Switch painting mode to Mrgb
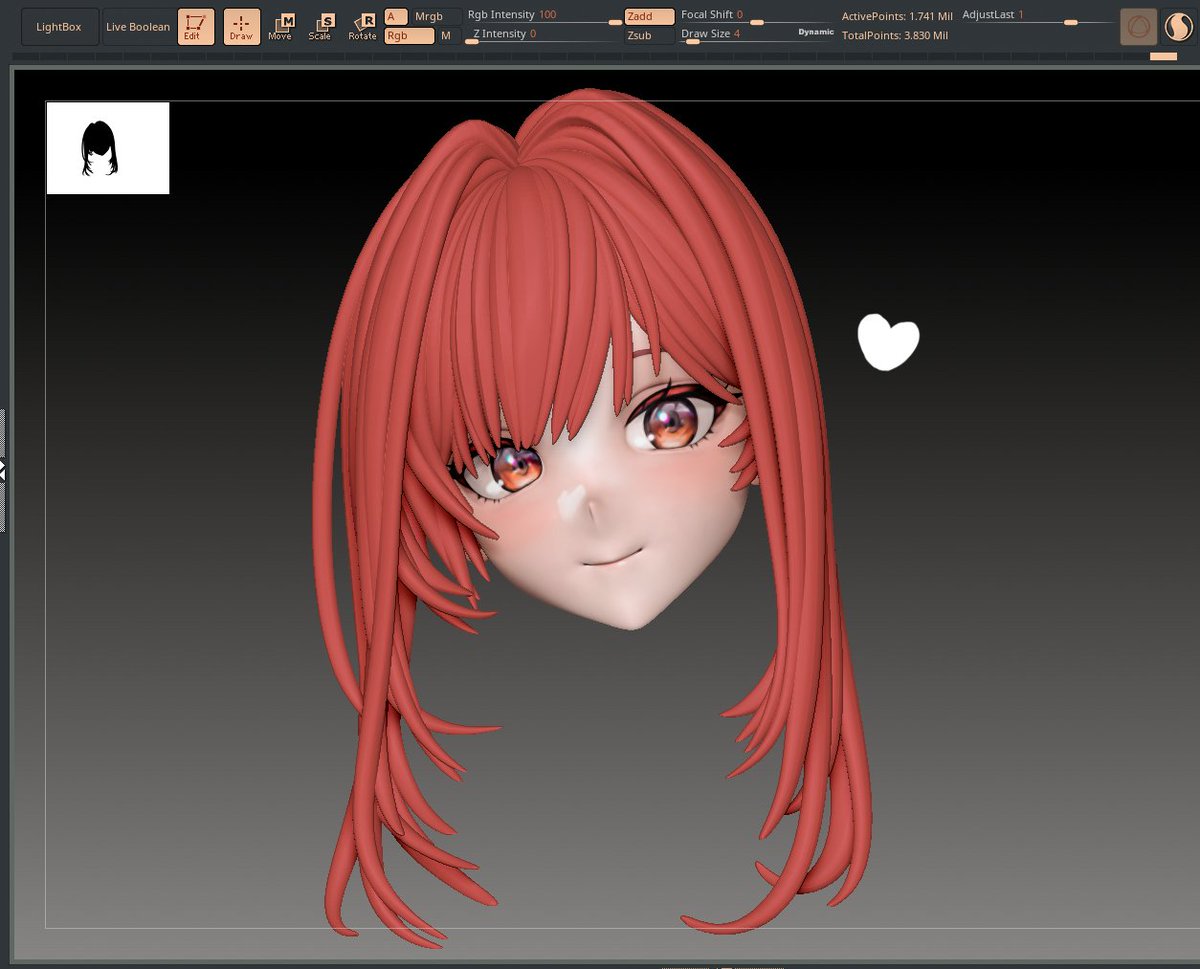 (428, 16)
